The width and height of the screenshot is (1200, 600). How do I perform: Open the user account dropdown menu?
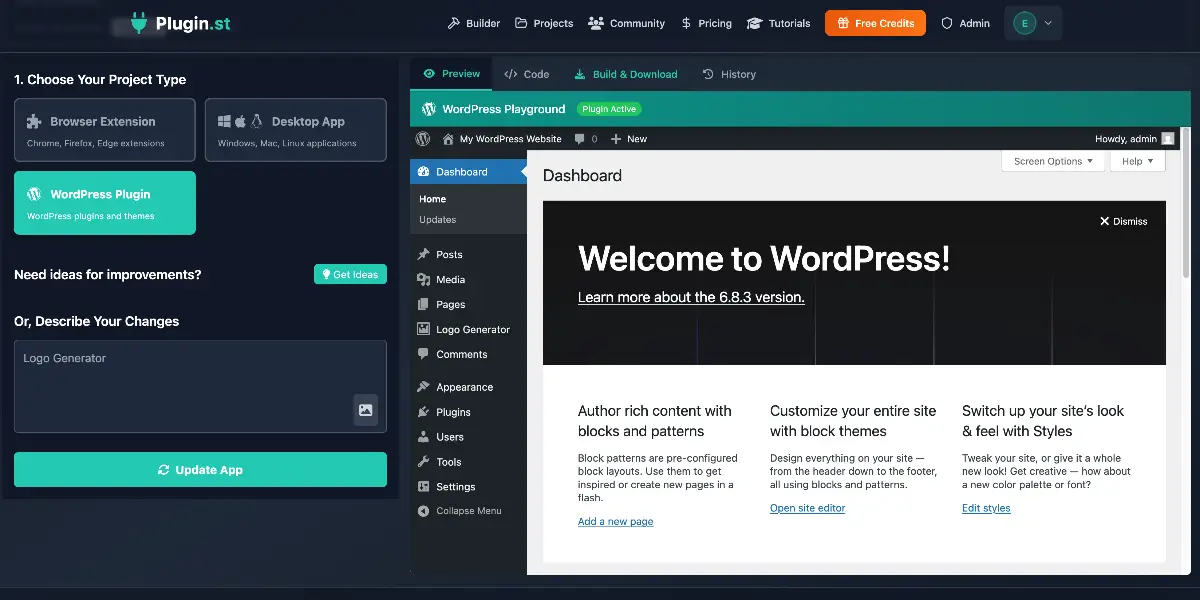click(1033, 23)
